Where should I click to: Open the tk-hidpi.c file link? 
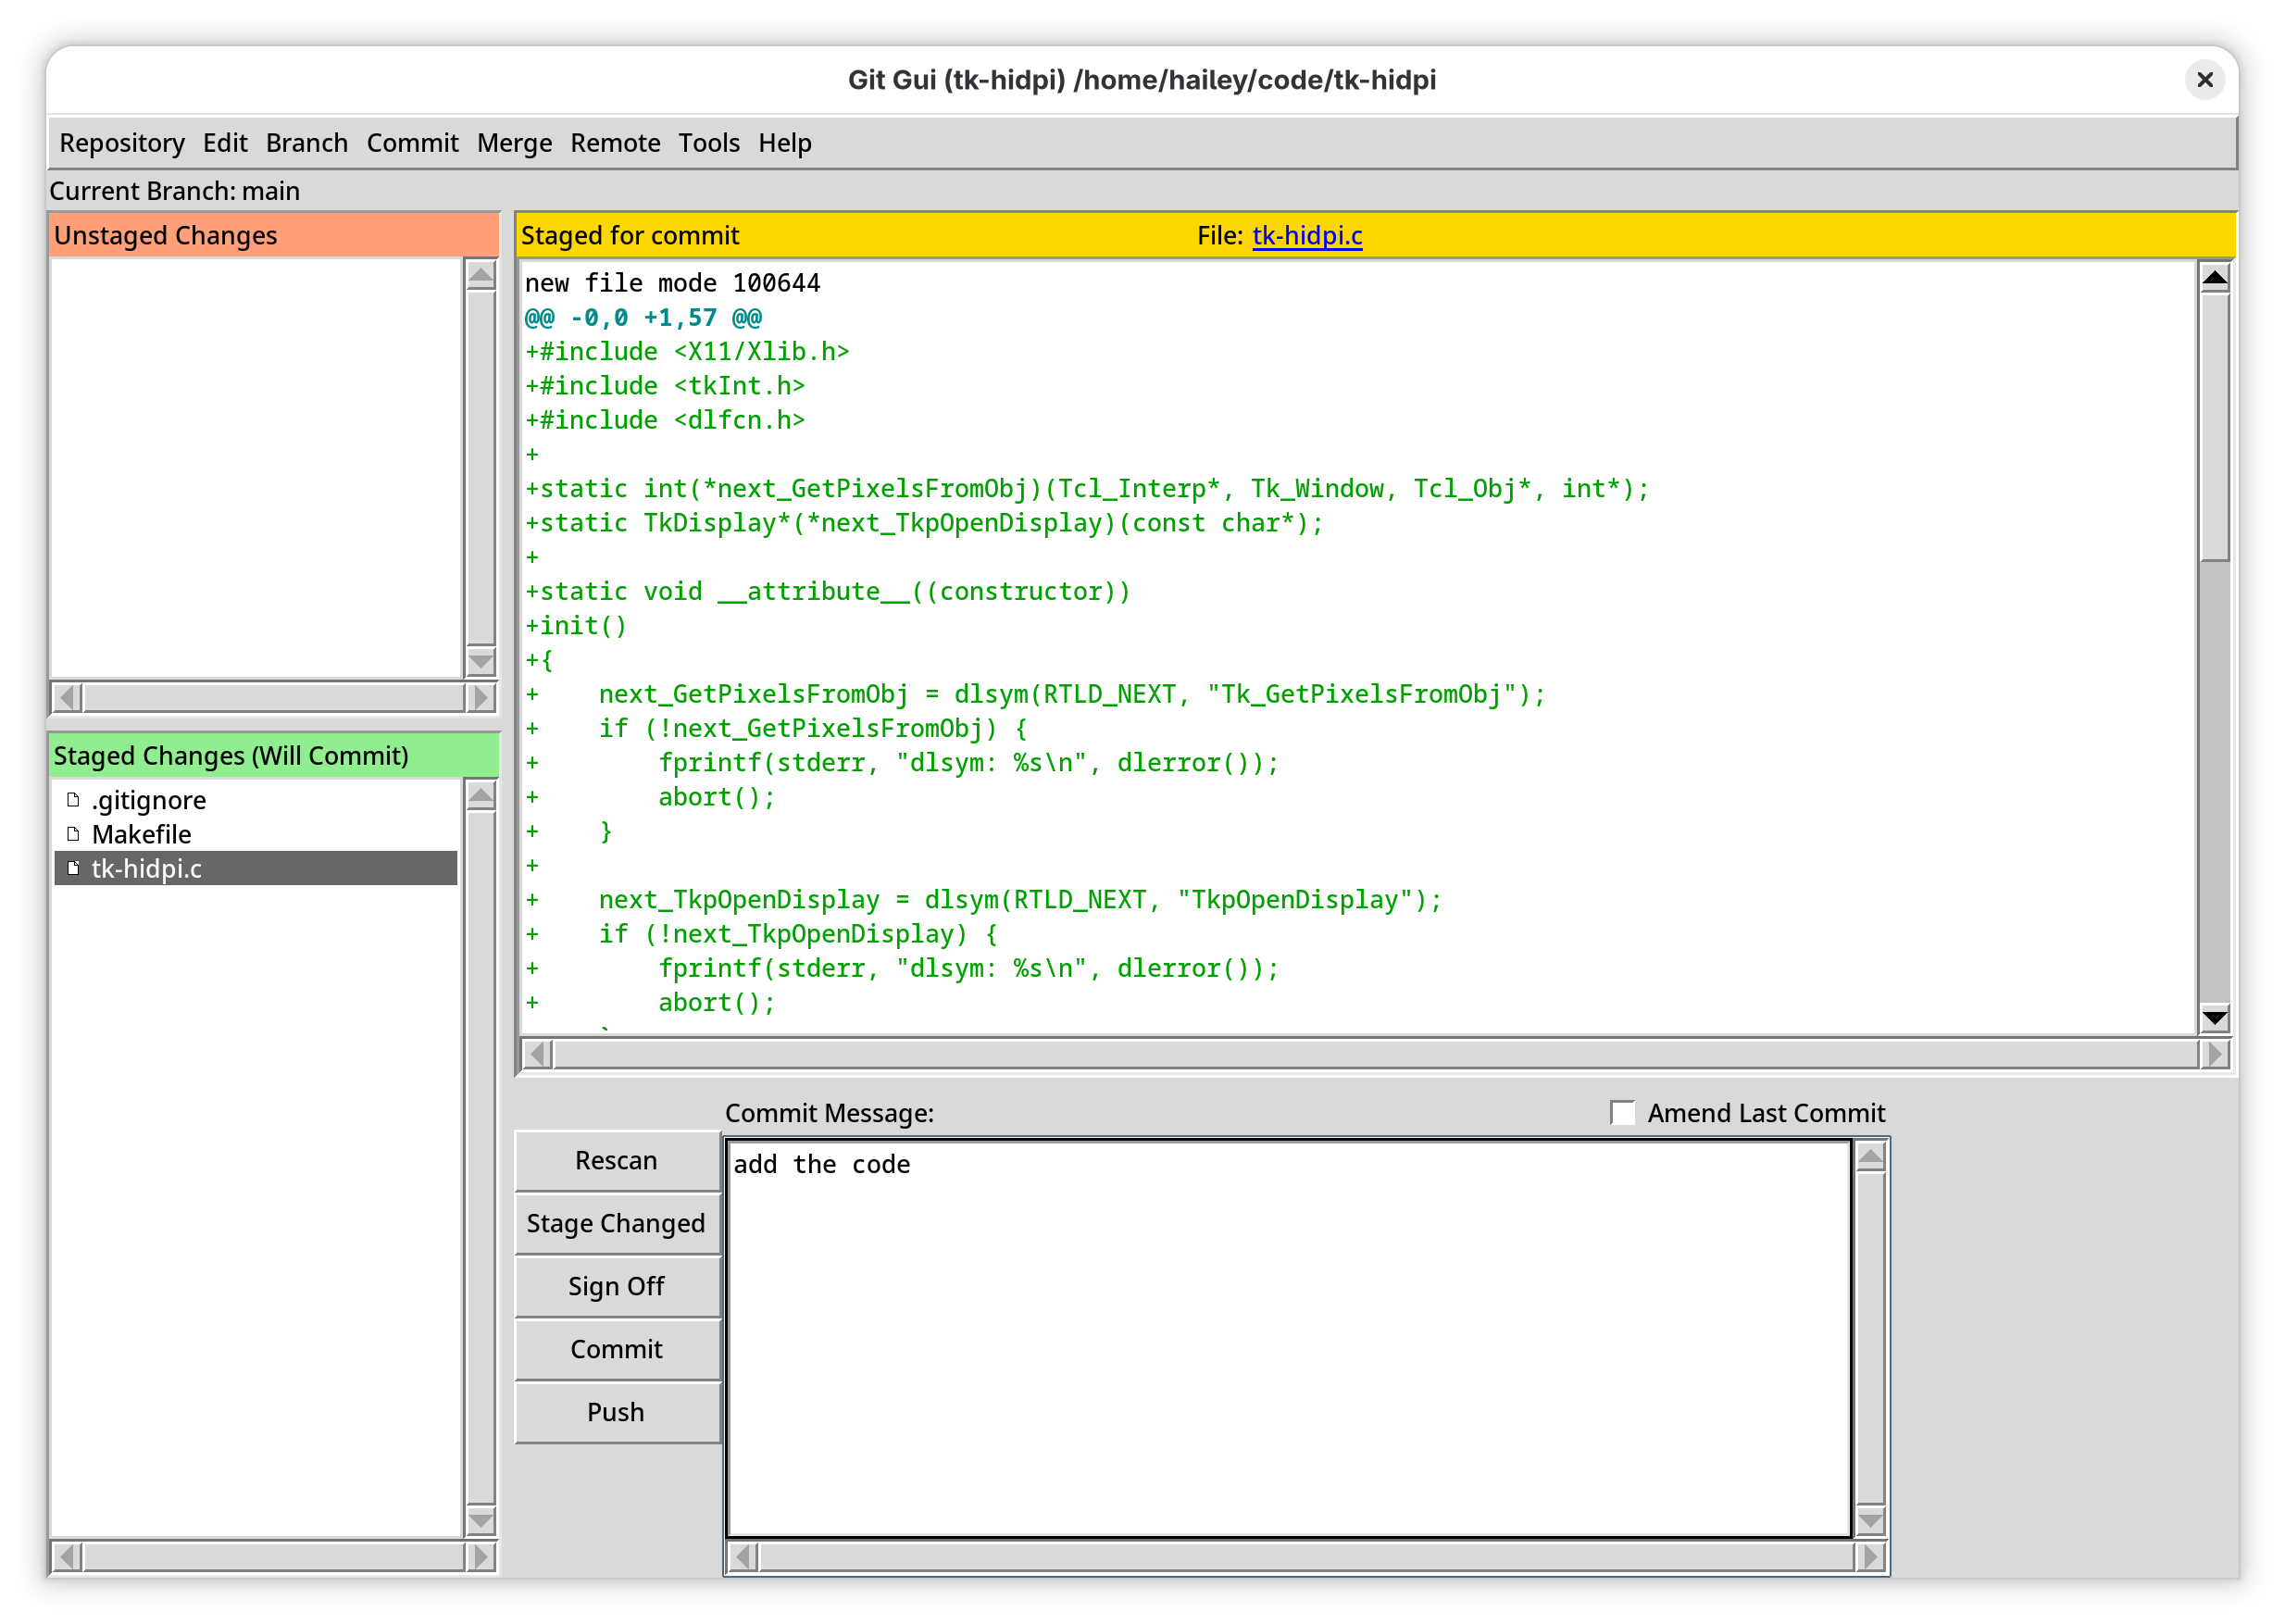[1306, 235]
